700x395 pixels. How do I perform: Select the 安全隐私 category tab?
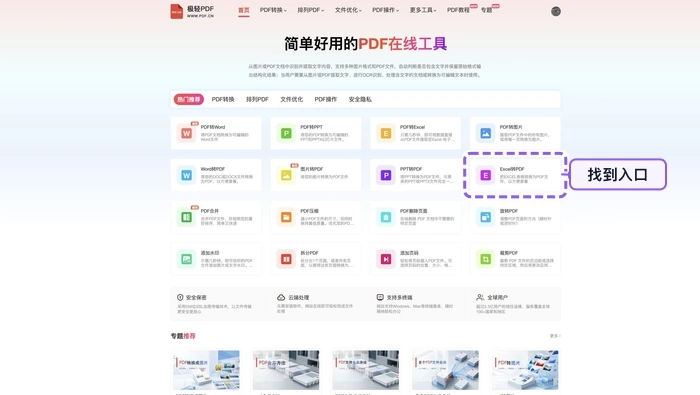pyautogui.click(x=360, y=99)
